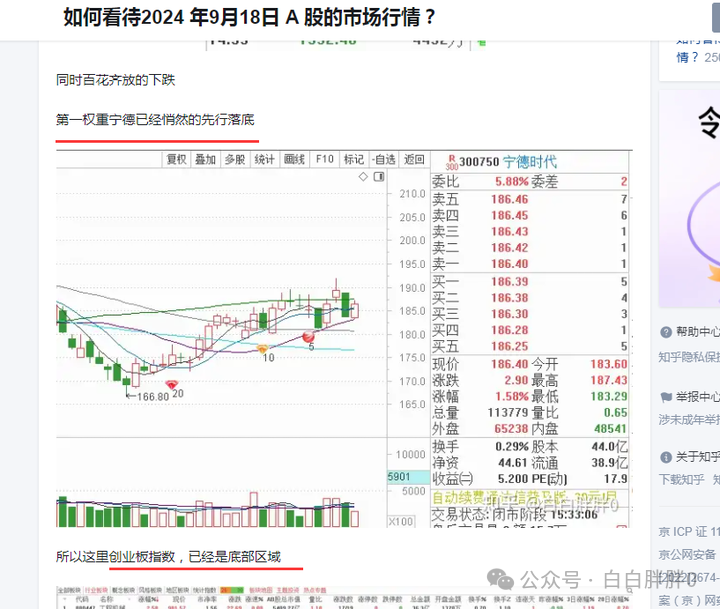Click the 最低 value 183.29
This screenshot has height=609, width=720.
608,396
